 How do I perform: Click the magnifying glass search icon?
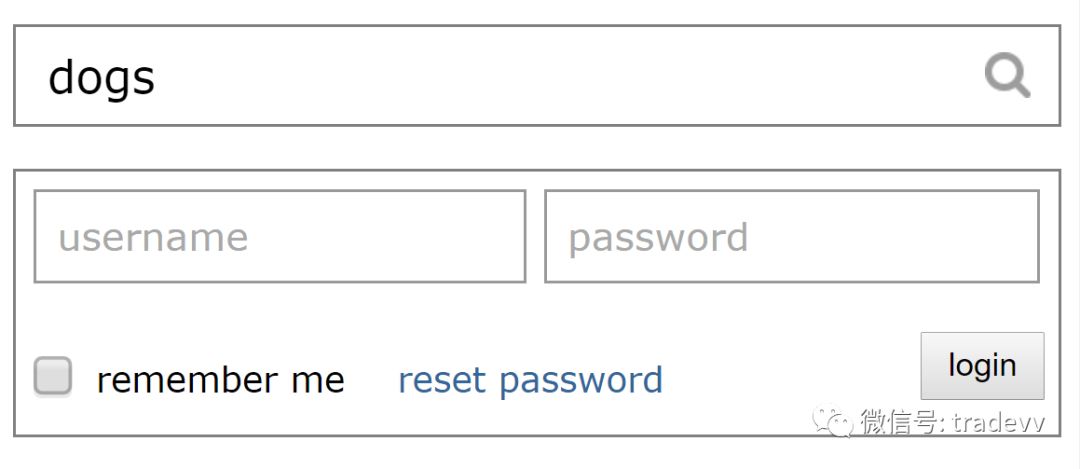(1006, 76)
